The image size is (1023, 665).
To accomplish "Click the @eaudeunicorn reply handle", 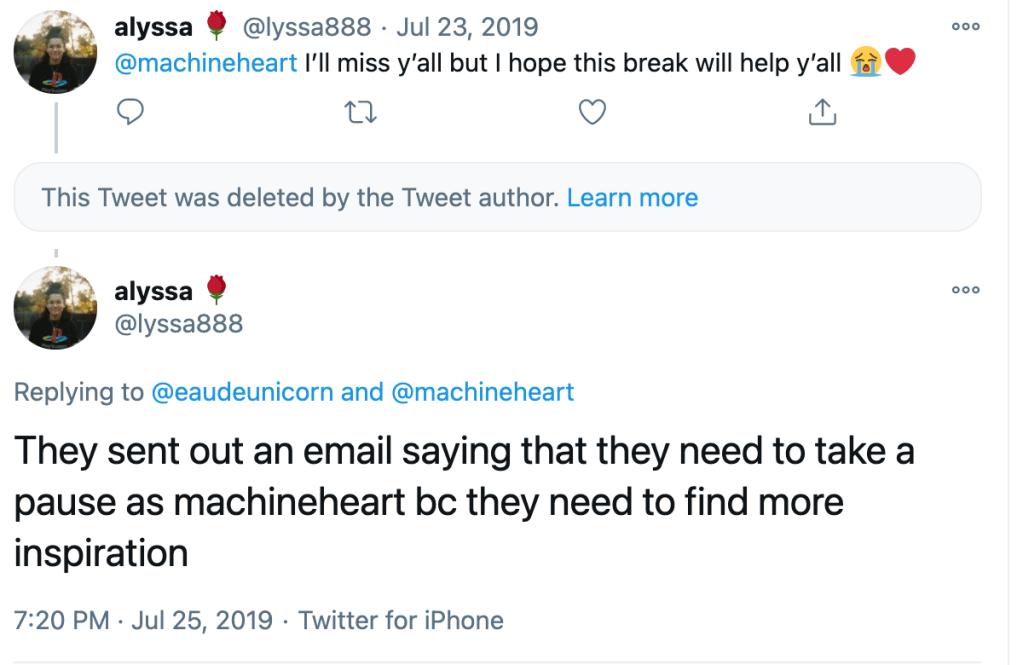I will [x=242, y=391].
